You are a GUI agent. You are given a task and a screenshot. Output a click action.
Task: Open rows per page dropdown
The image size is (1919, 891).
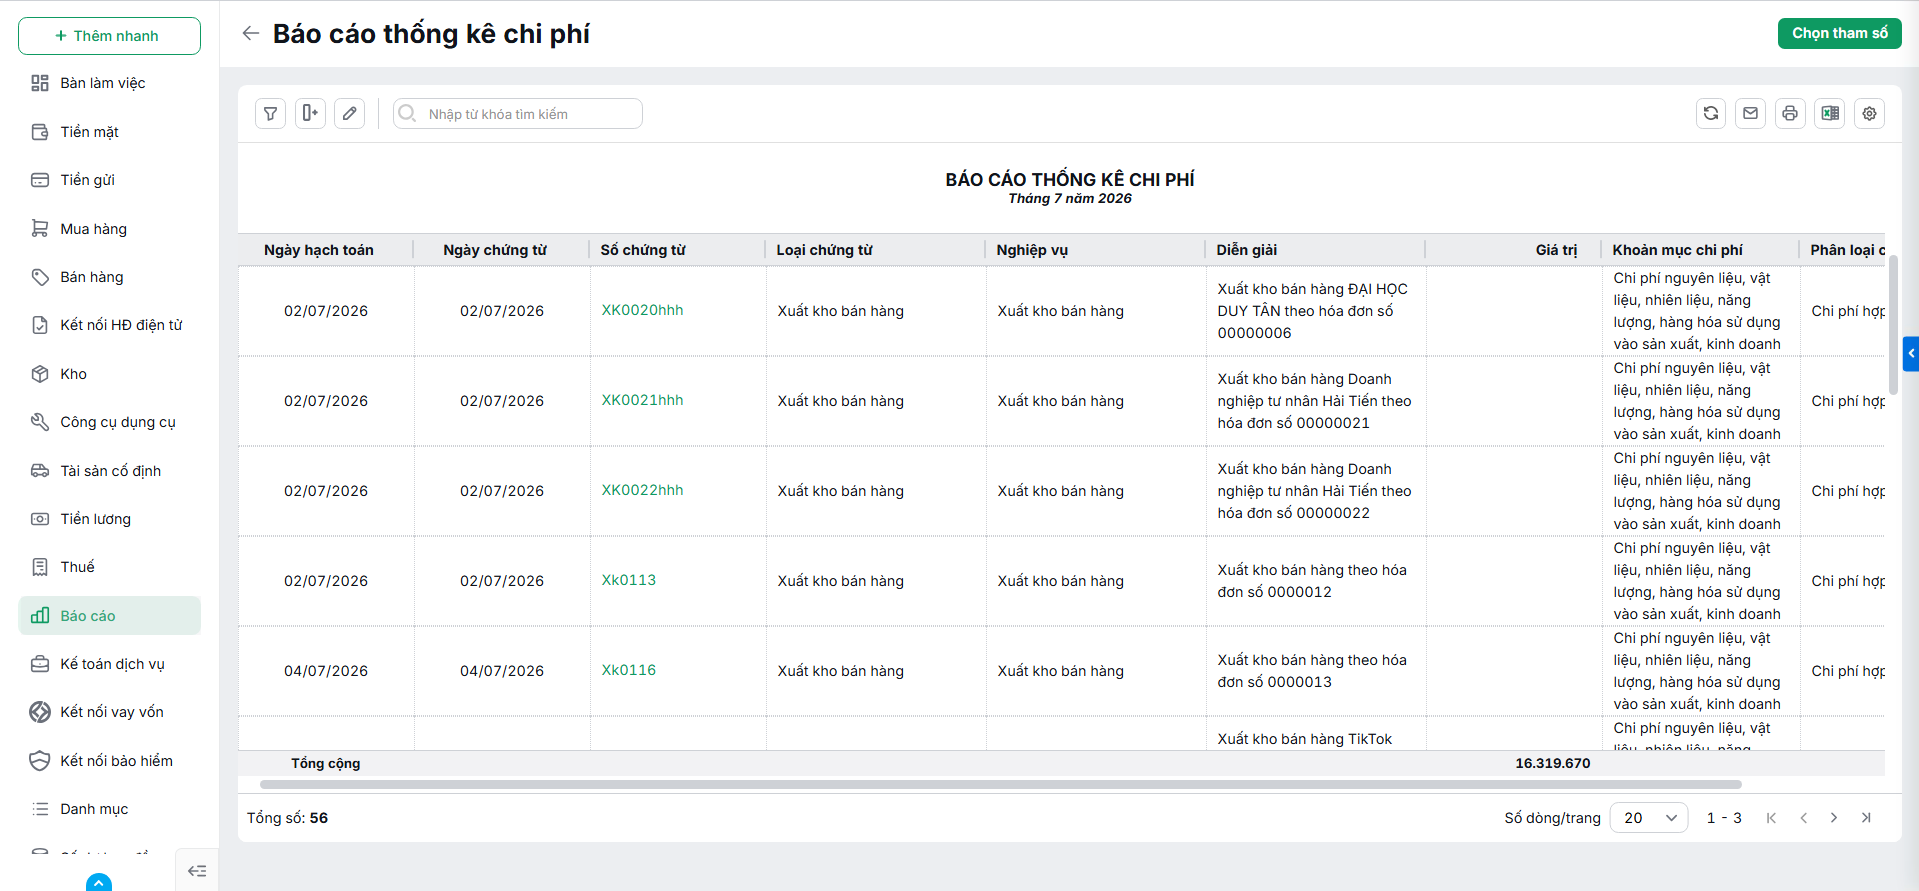click(x=1649, y=818)
